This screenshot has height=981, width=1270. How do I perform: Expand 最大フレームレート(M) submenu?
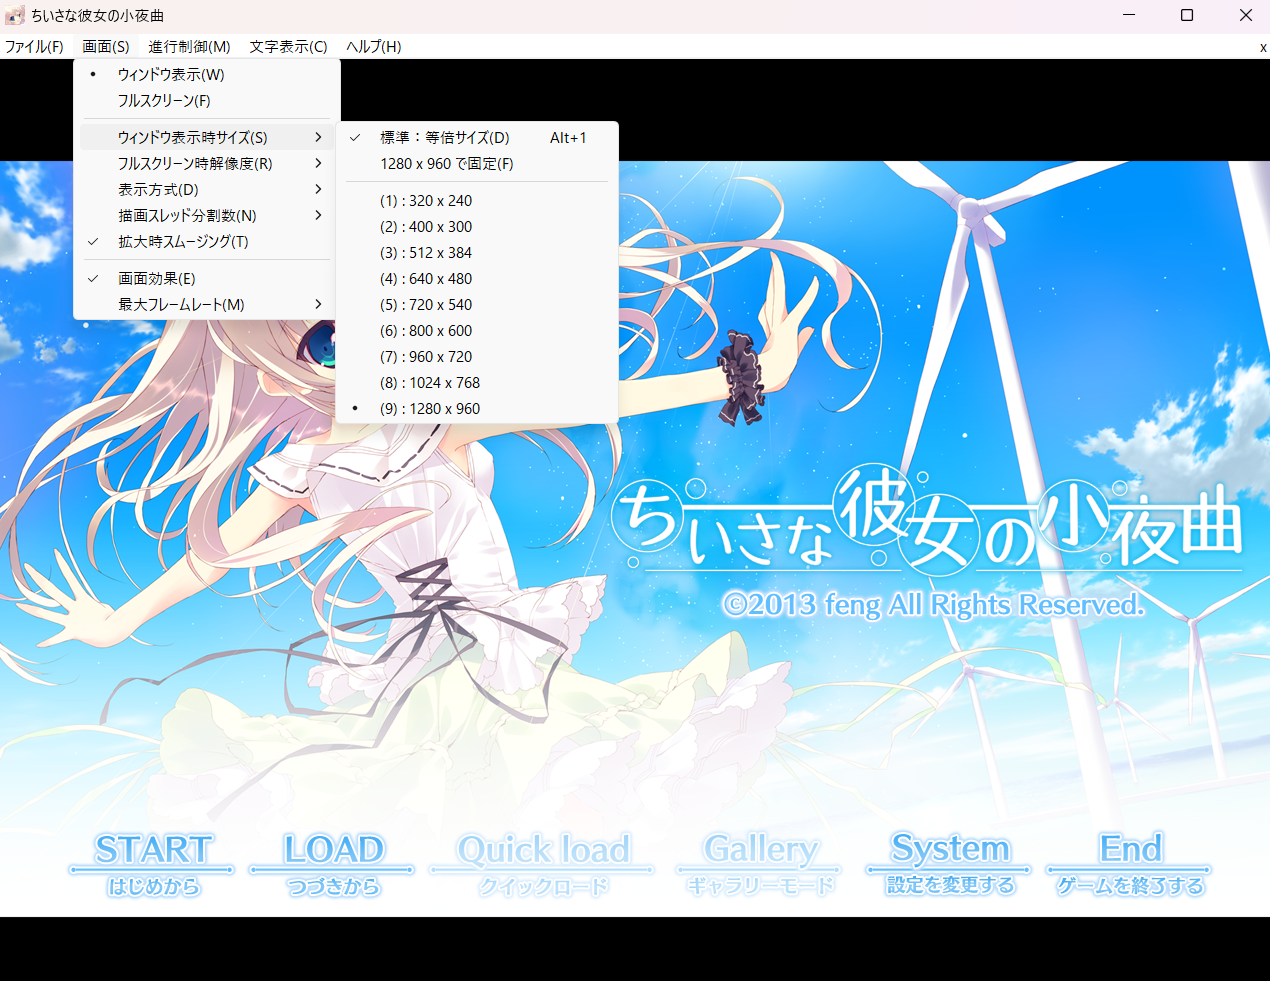tap(207, 304)
